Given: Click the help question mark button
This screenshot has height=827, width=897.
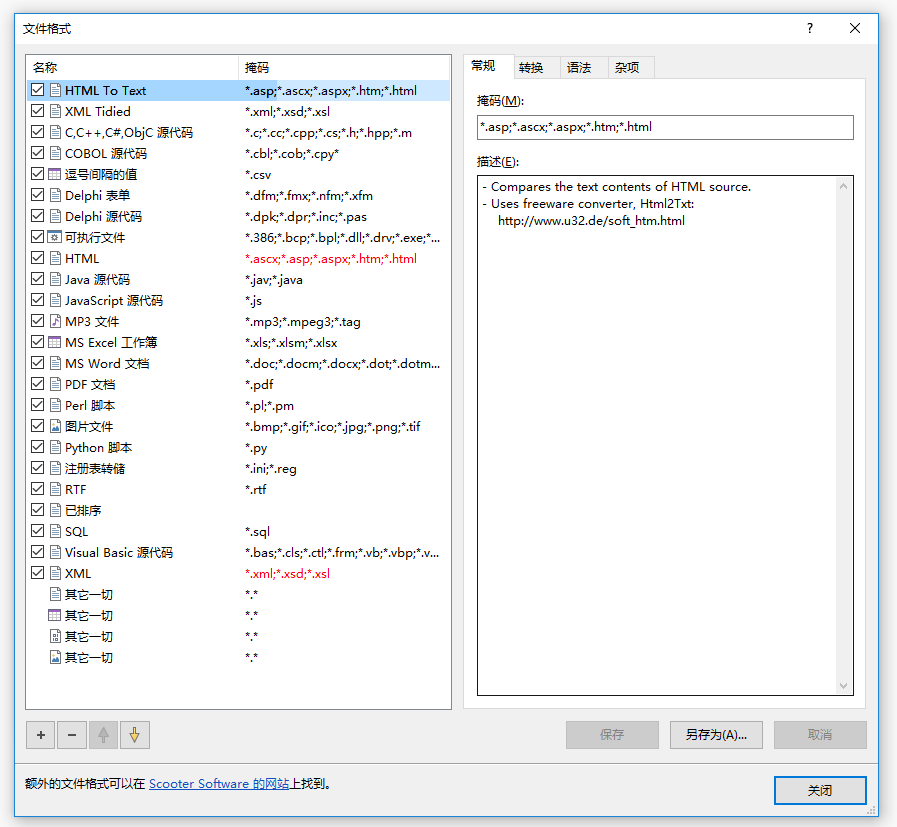Looking at the screenshot, I should (810, 28).
